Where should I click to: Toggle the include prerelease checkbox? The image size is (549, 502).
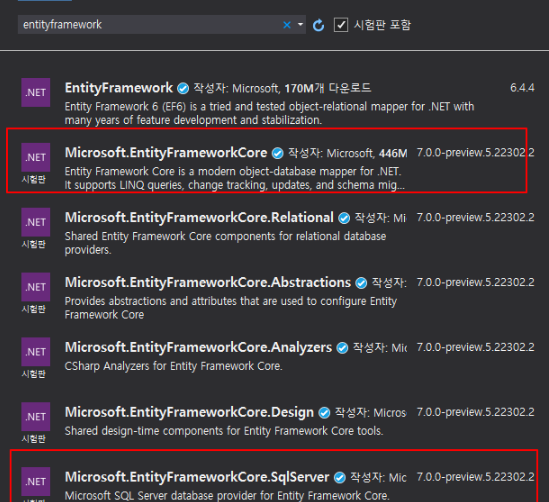[341, 25]
